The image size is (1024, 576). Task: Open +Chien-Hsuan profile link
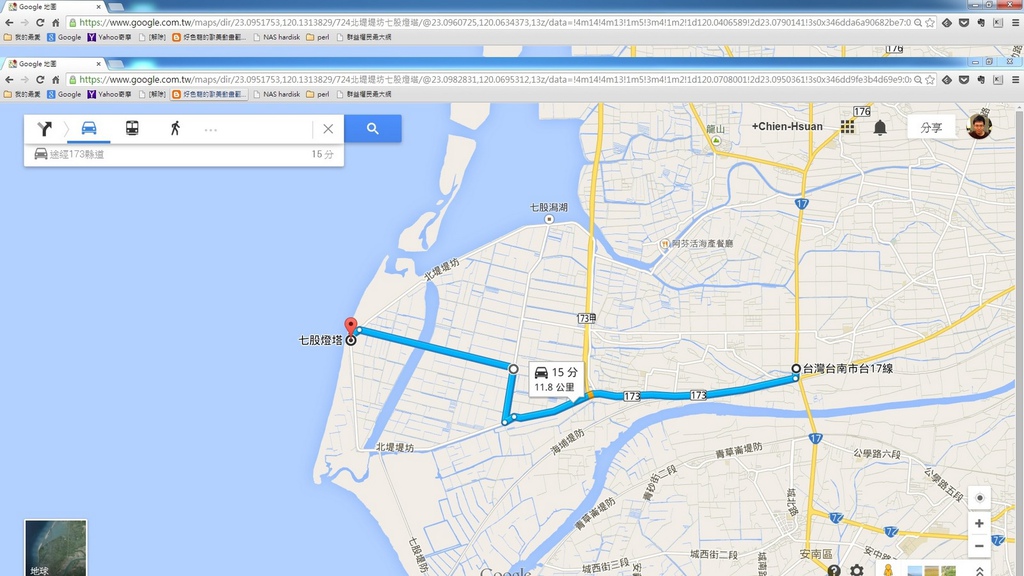pos(787,127)
